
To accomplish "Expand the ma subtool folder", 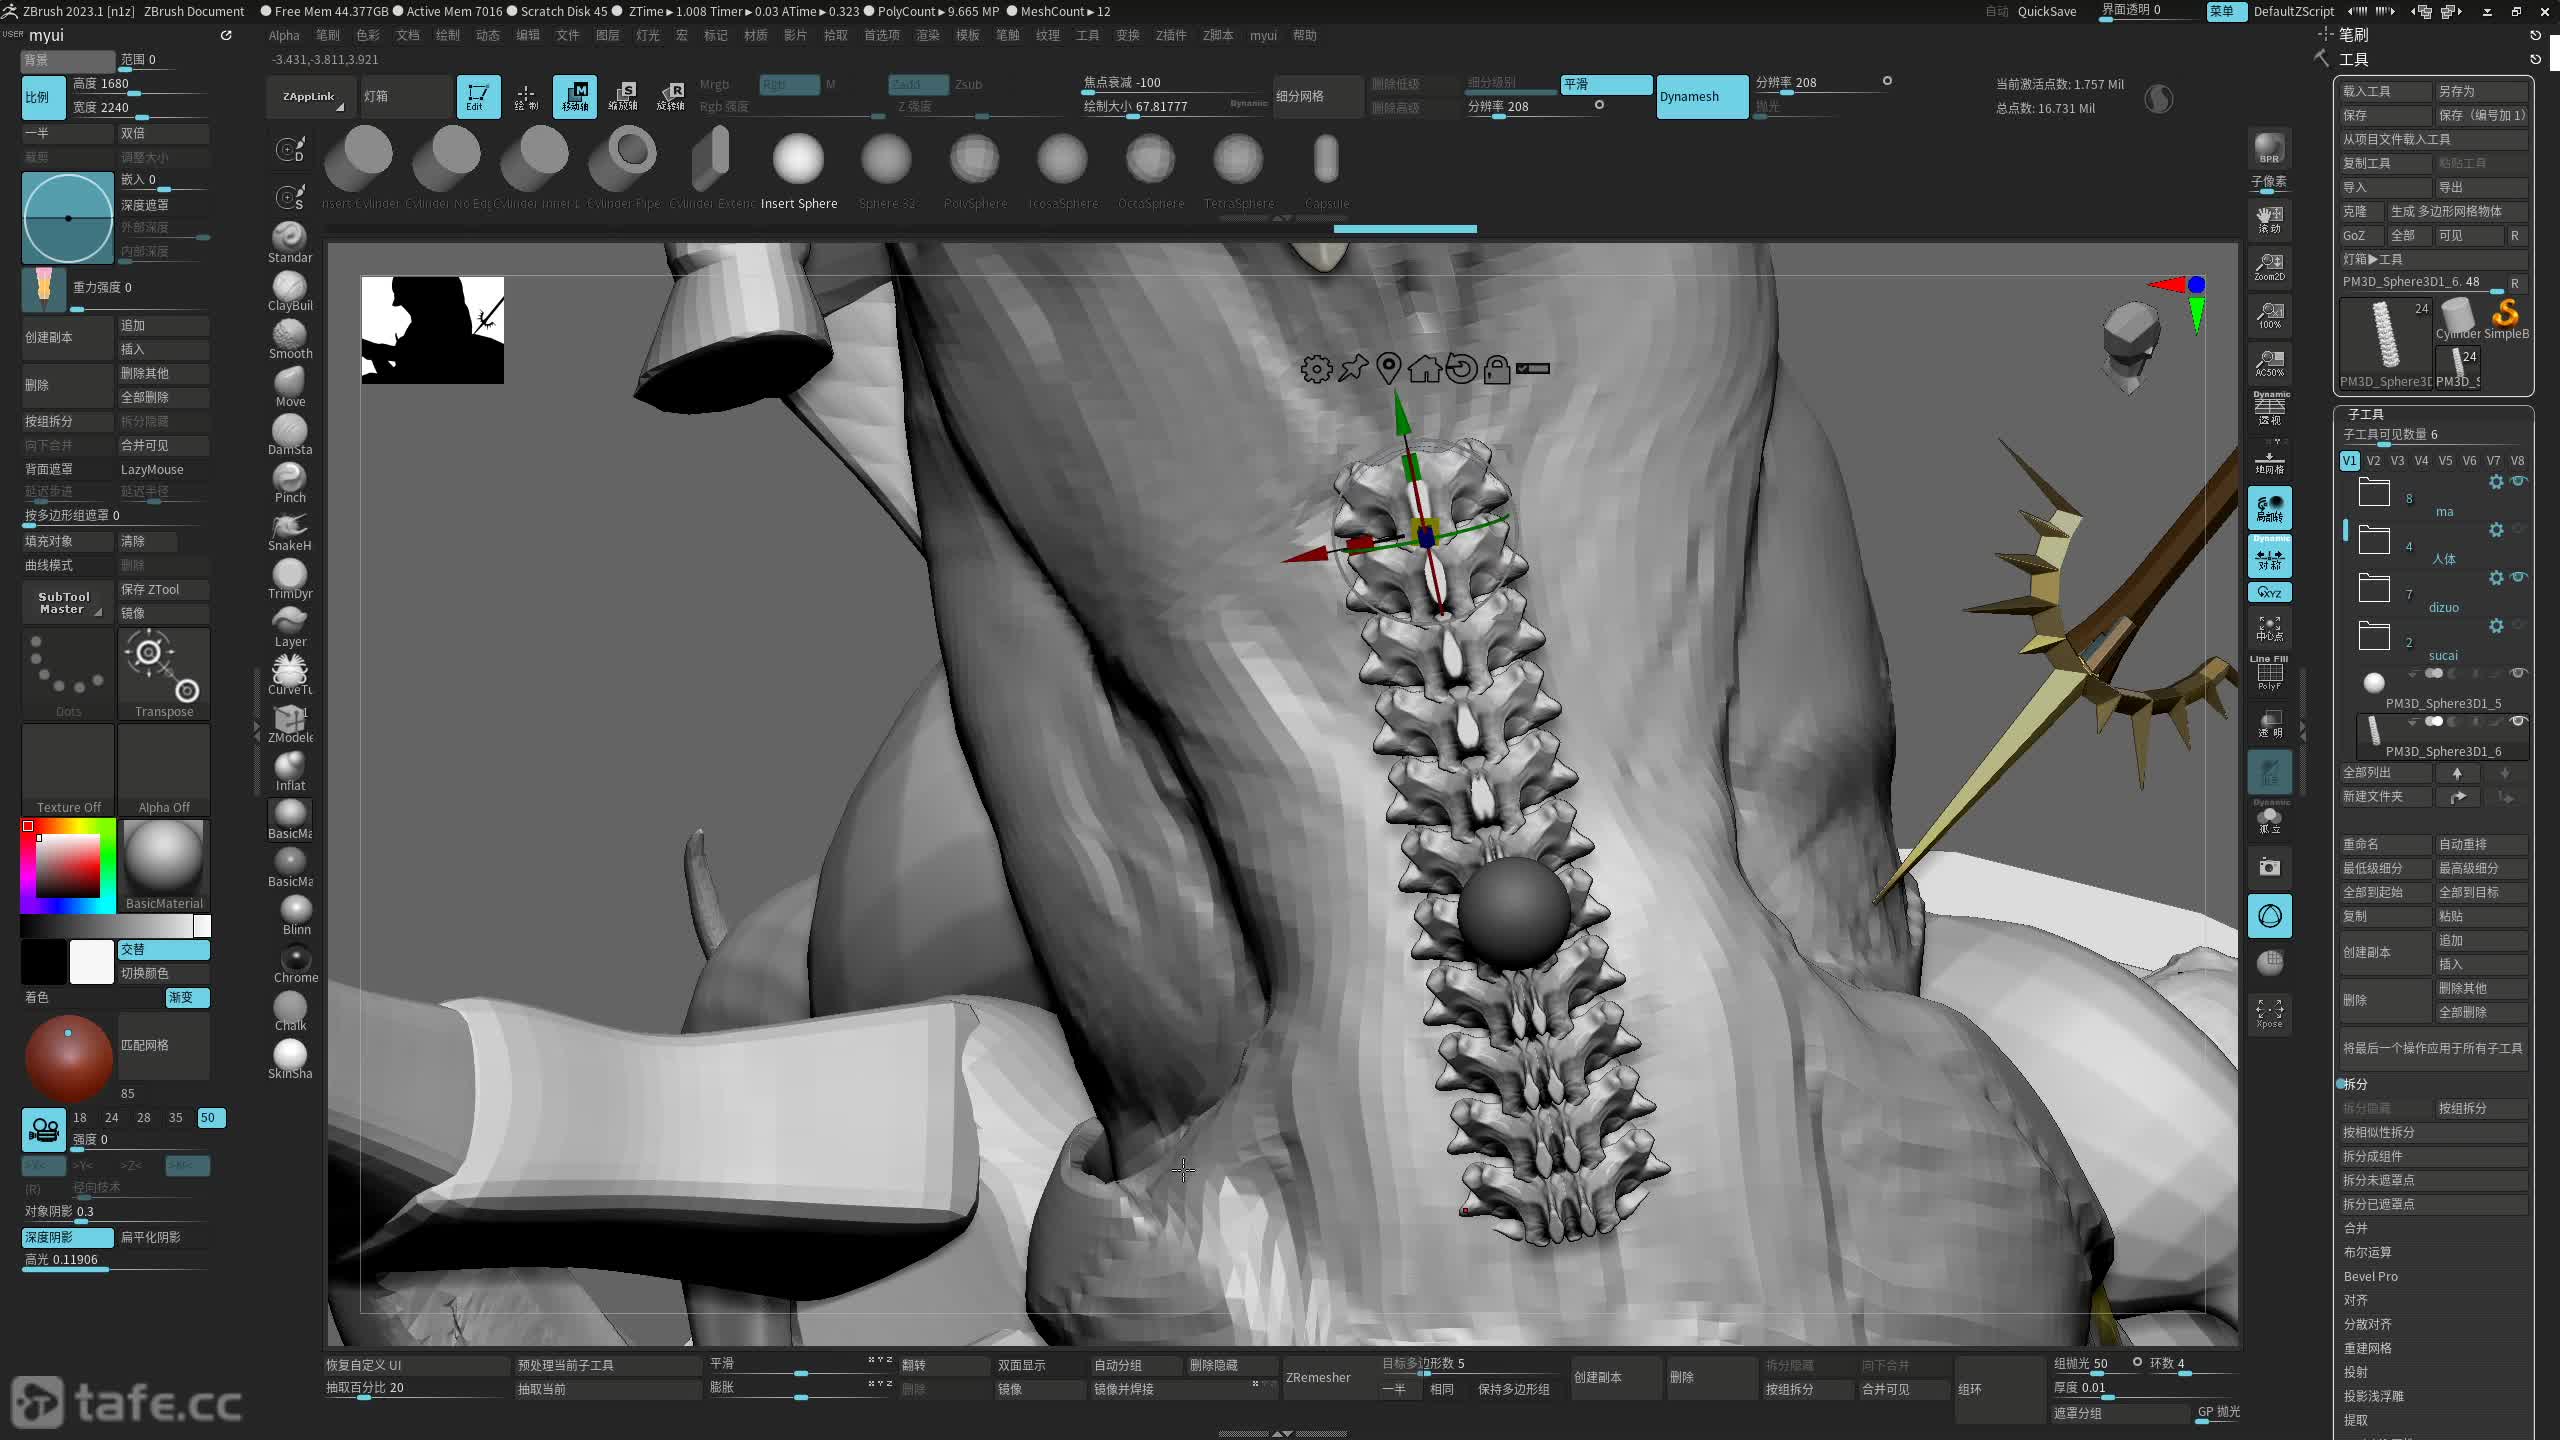I will [x=2374, y=493].
